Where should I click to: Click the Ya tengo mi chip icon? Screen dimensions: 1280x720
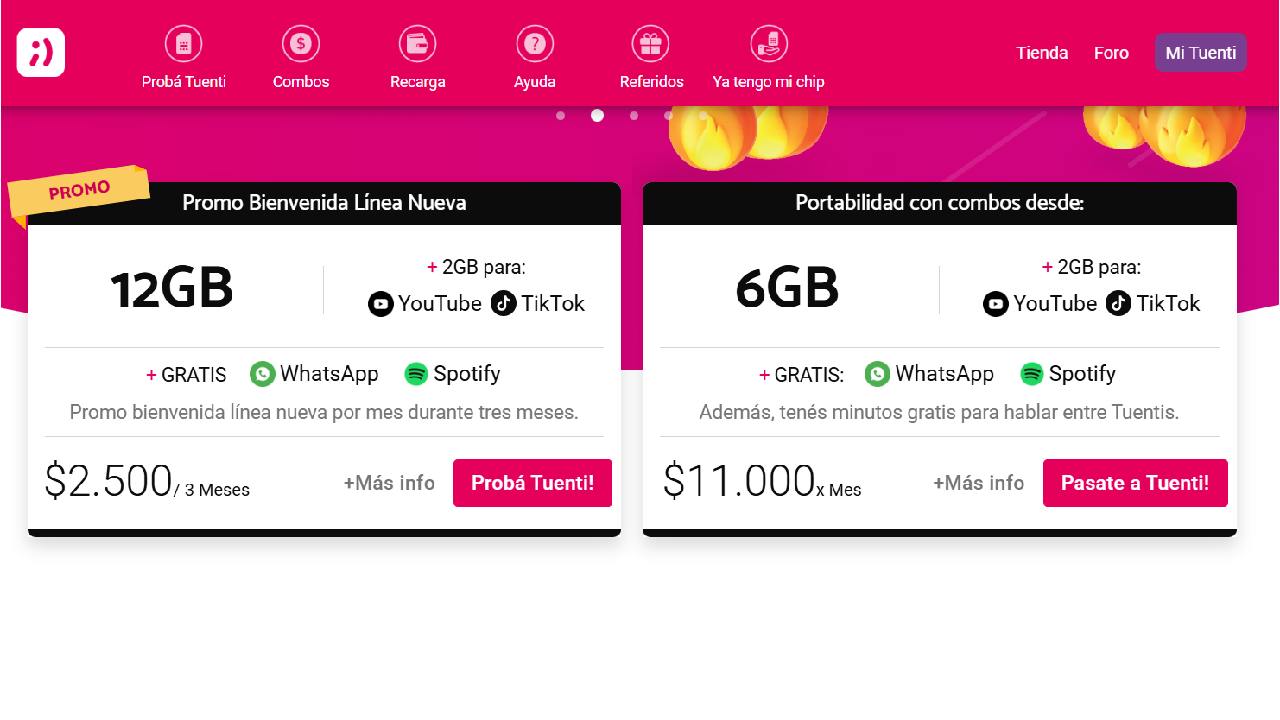point(768,44)
